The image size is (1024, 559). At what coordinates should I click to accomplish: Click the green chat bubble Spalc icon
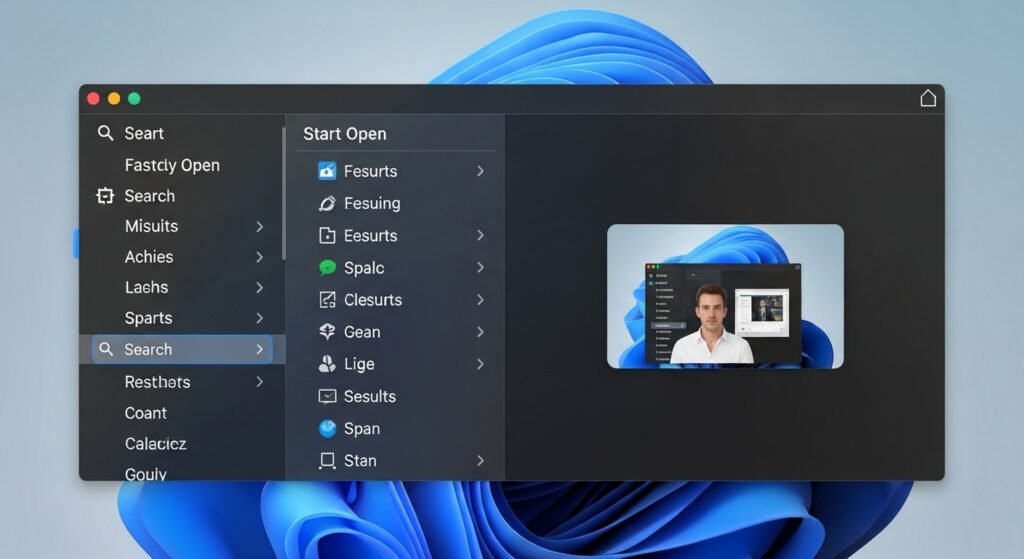pos(327,268)
